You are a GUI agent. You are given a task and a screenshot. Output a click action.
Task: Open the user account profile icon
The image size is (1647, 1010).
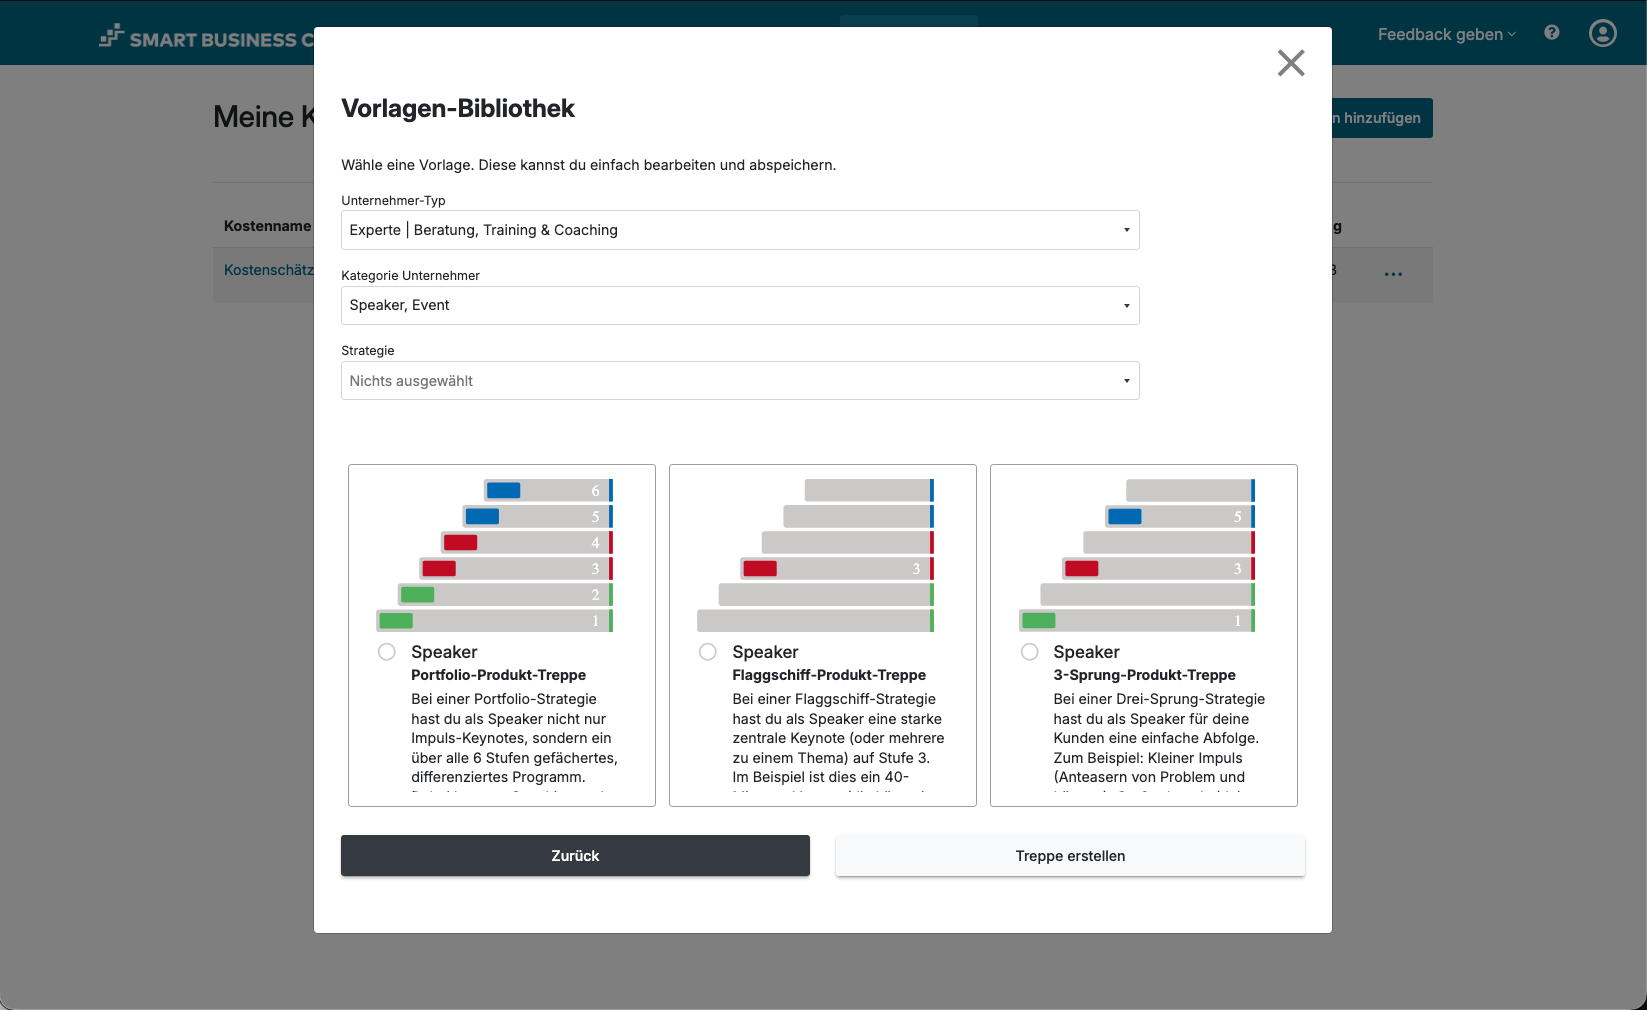pyautogui.click(x=1601, y=33)
